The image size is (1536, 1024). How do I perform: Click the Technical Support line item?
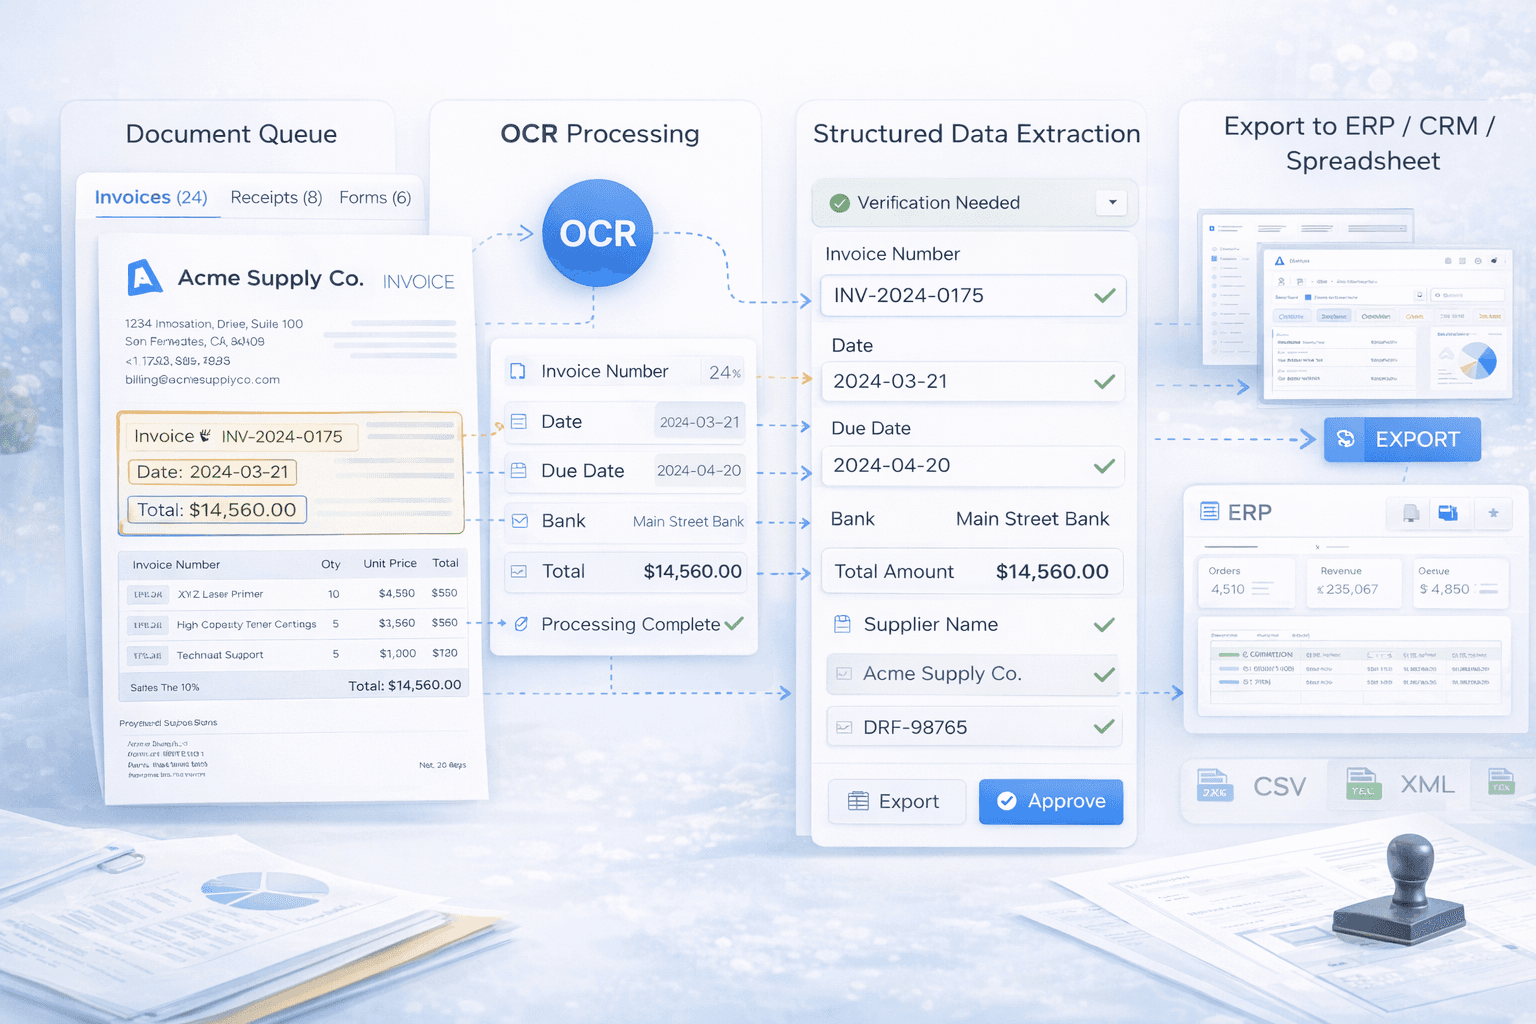coord(293,654)
